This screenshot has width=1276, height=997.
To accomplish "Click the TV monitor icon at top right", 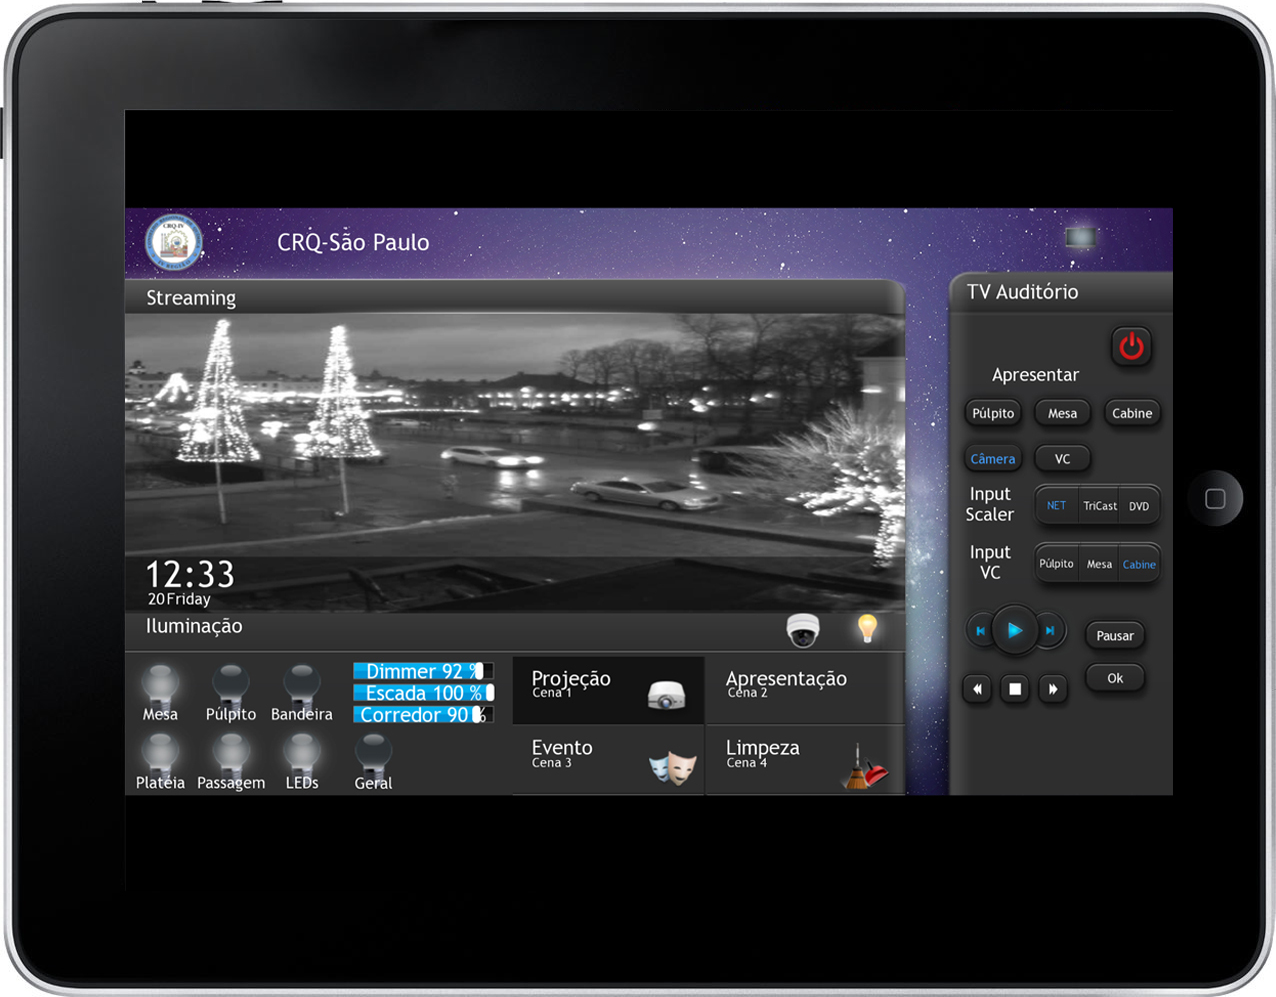I will 1081,237.
